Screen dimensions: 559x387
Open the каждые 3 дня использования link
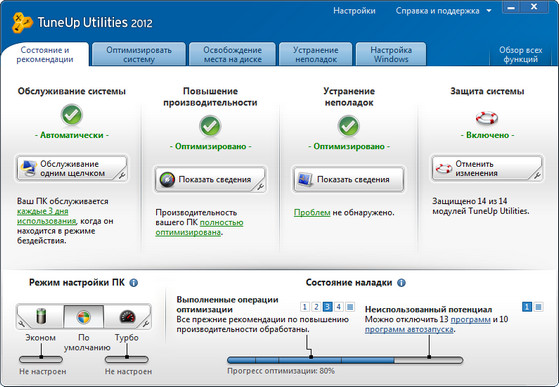(47, 216)
